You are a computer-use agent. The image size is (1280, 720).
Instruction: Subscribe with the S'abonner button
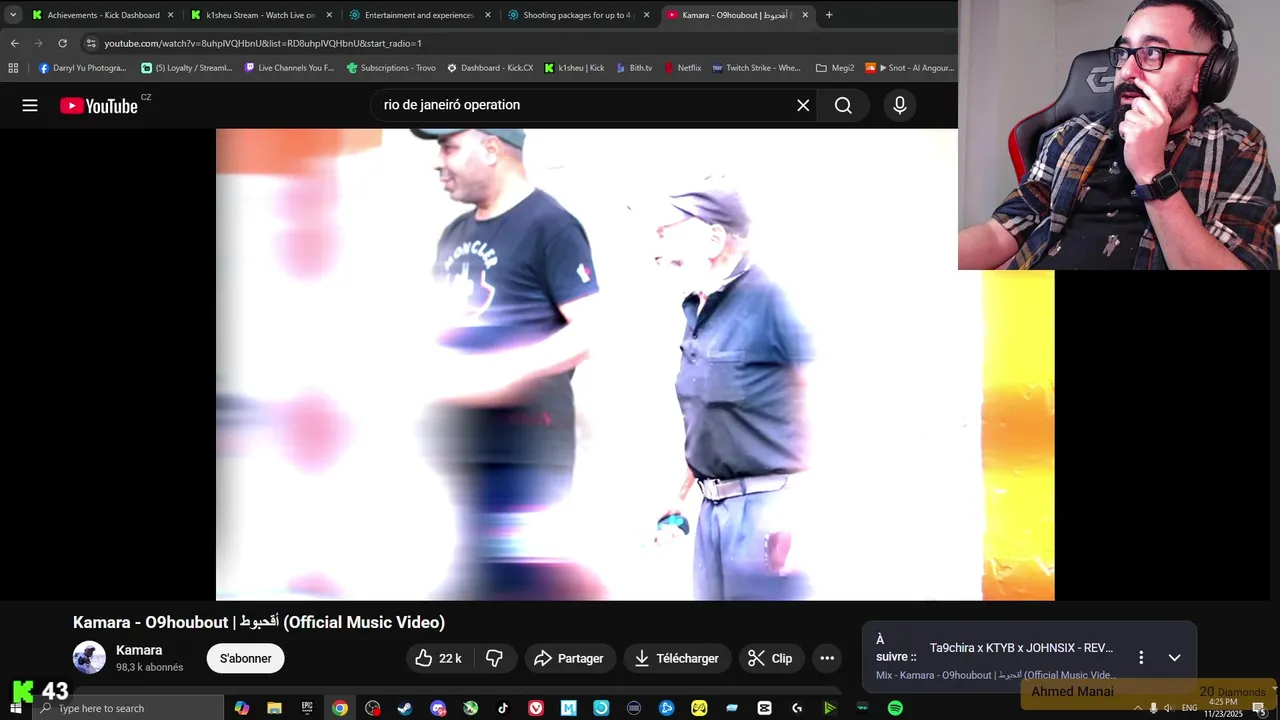click(246, 658)
